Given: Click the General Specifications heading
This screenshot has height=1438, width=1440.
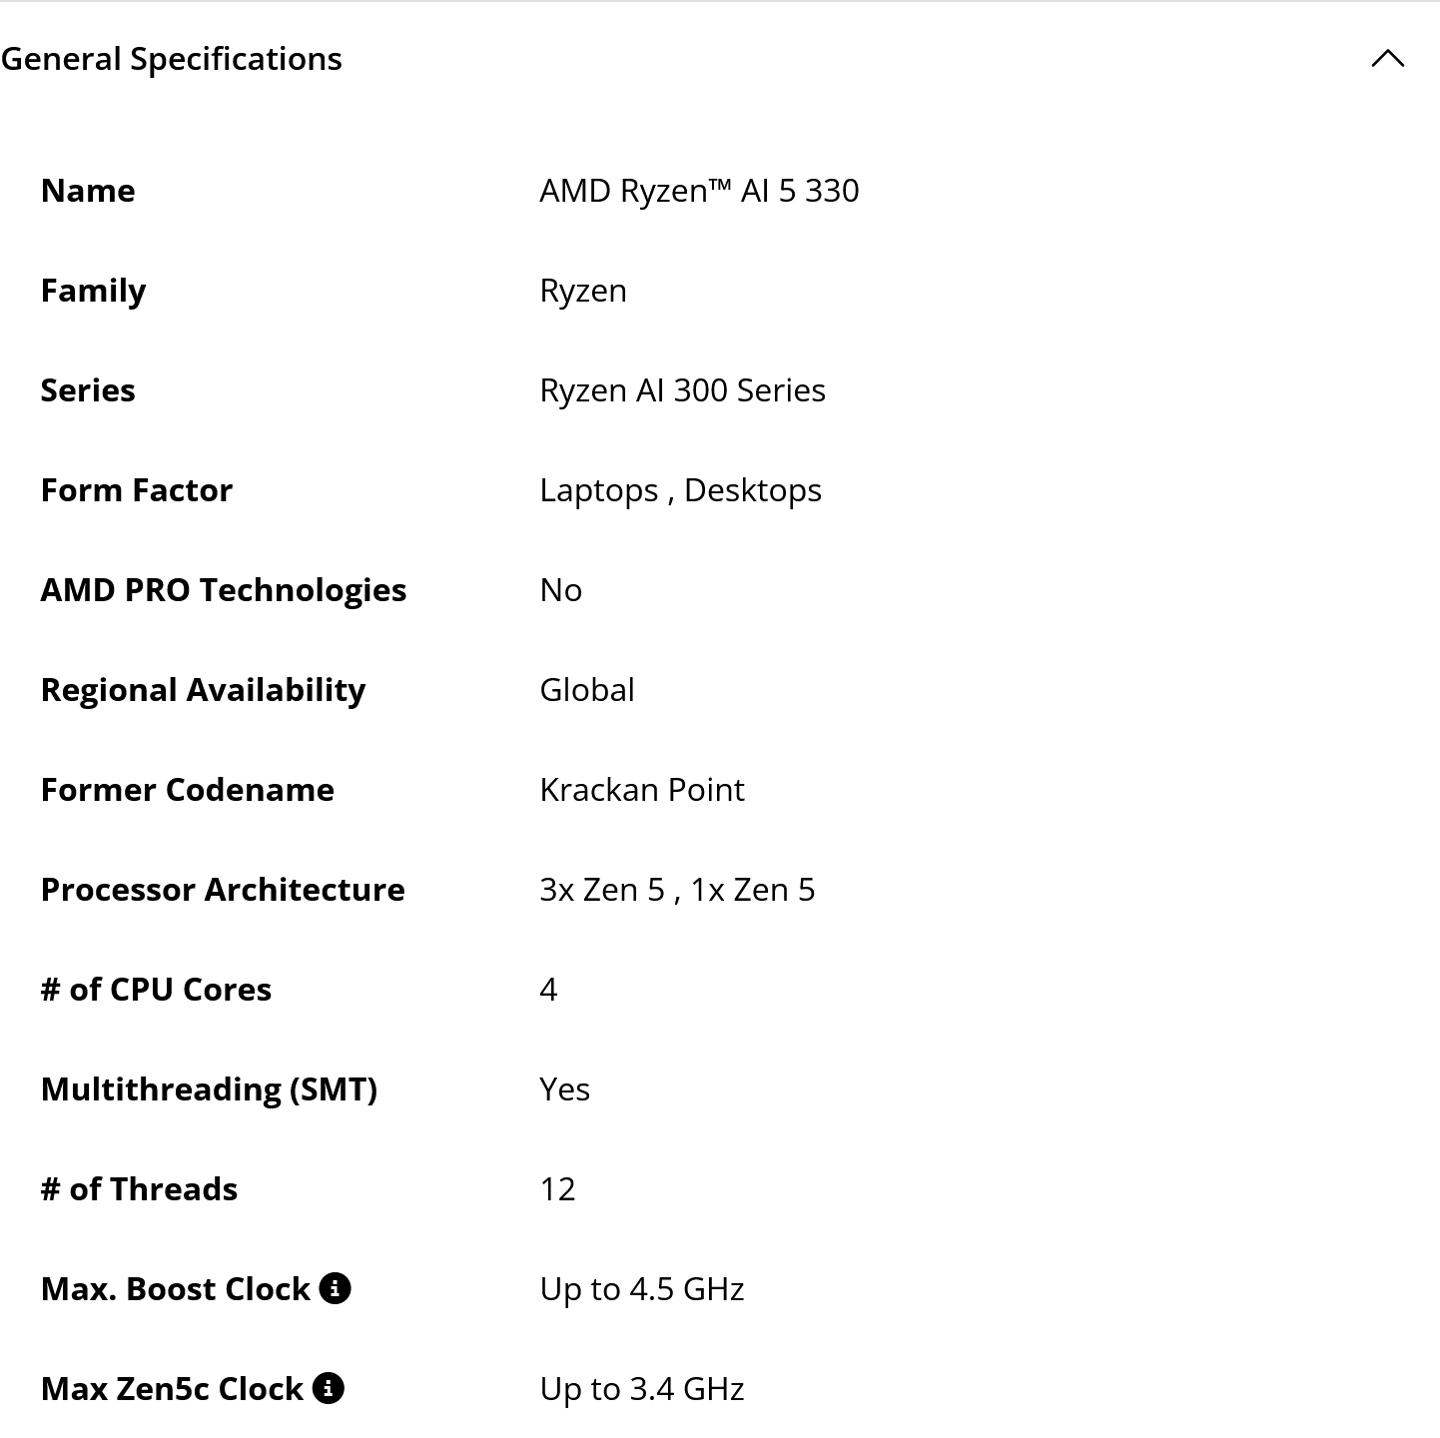Looking at the screenshot, I should (x=171, y=59).
